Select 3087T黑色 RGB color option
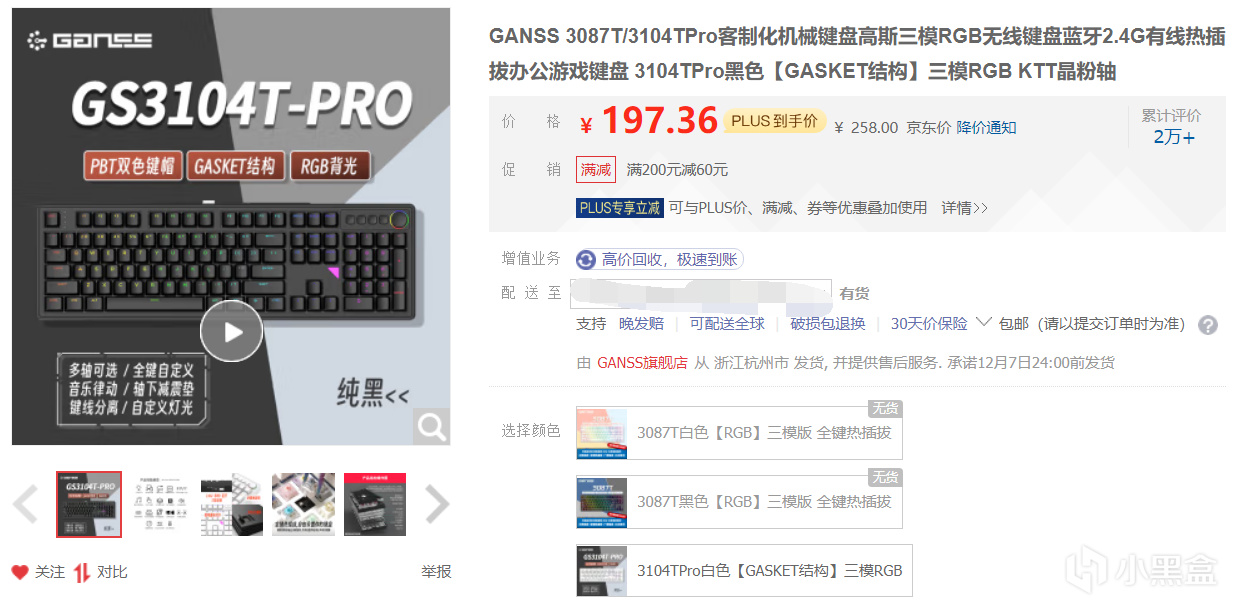 [x=739, y=502]
